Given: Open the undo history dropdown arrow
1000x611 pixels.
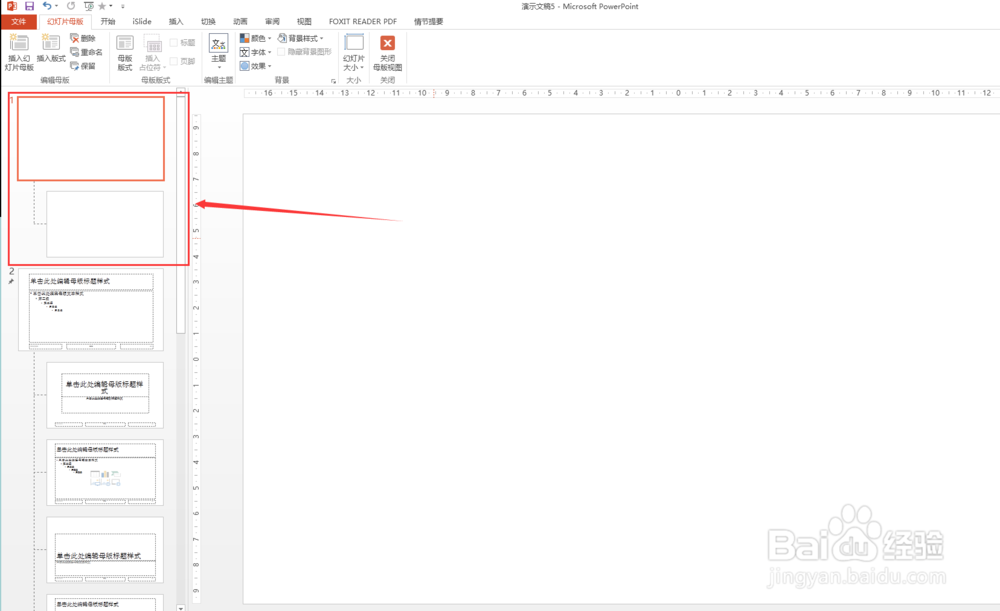Looking at the screenshot, I should coord(57,6).
